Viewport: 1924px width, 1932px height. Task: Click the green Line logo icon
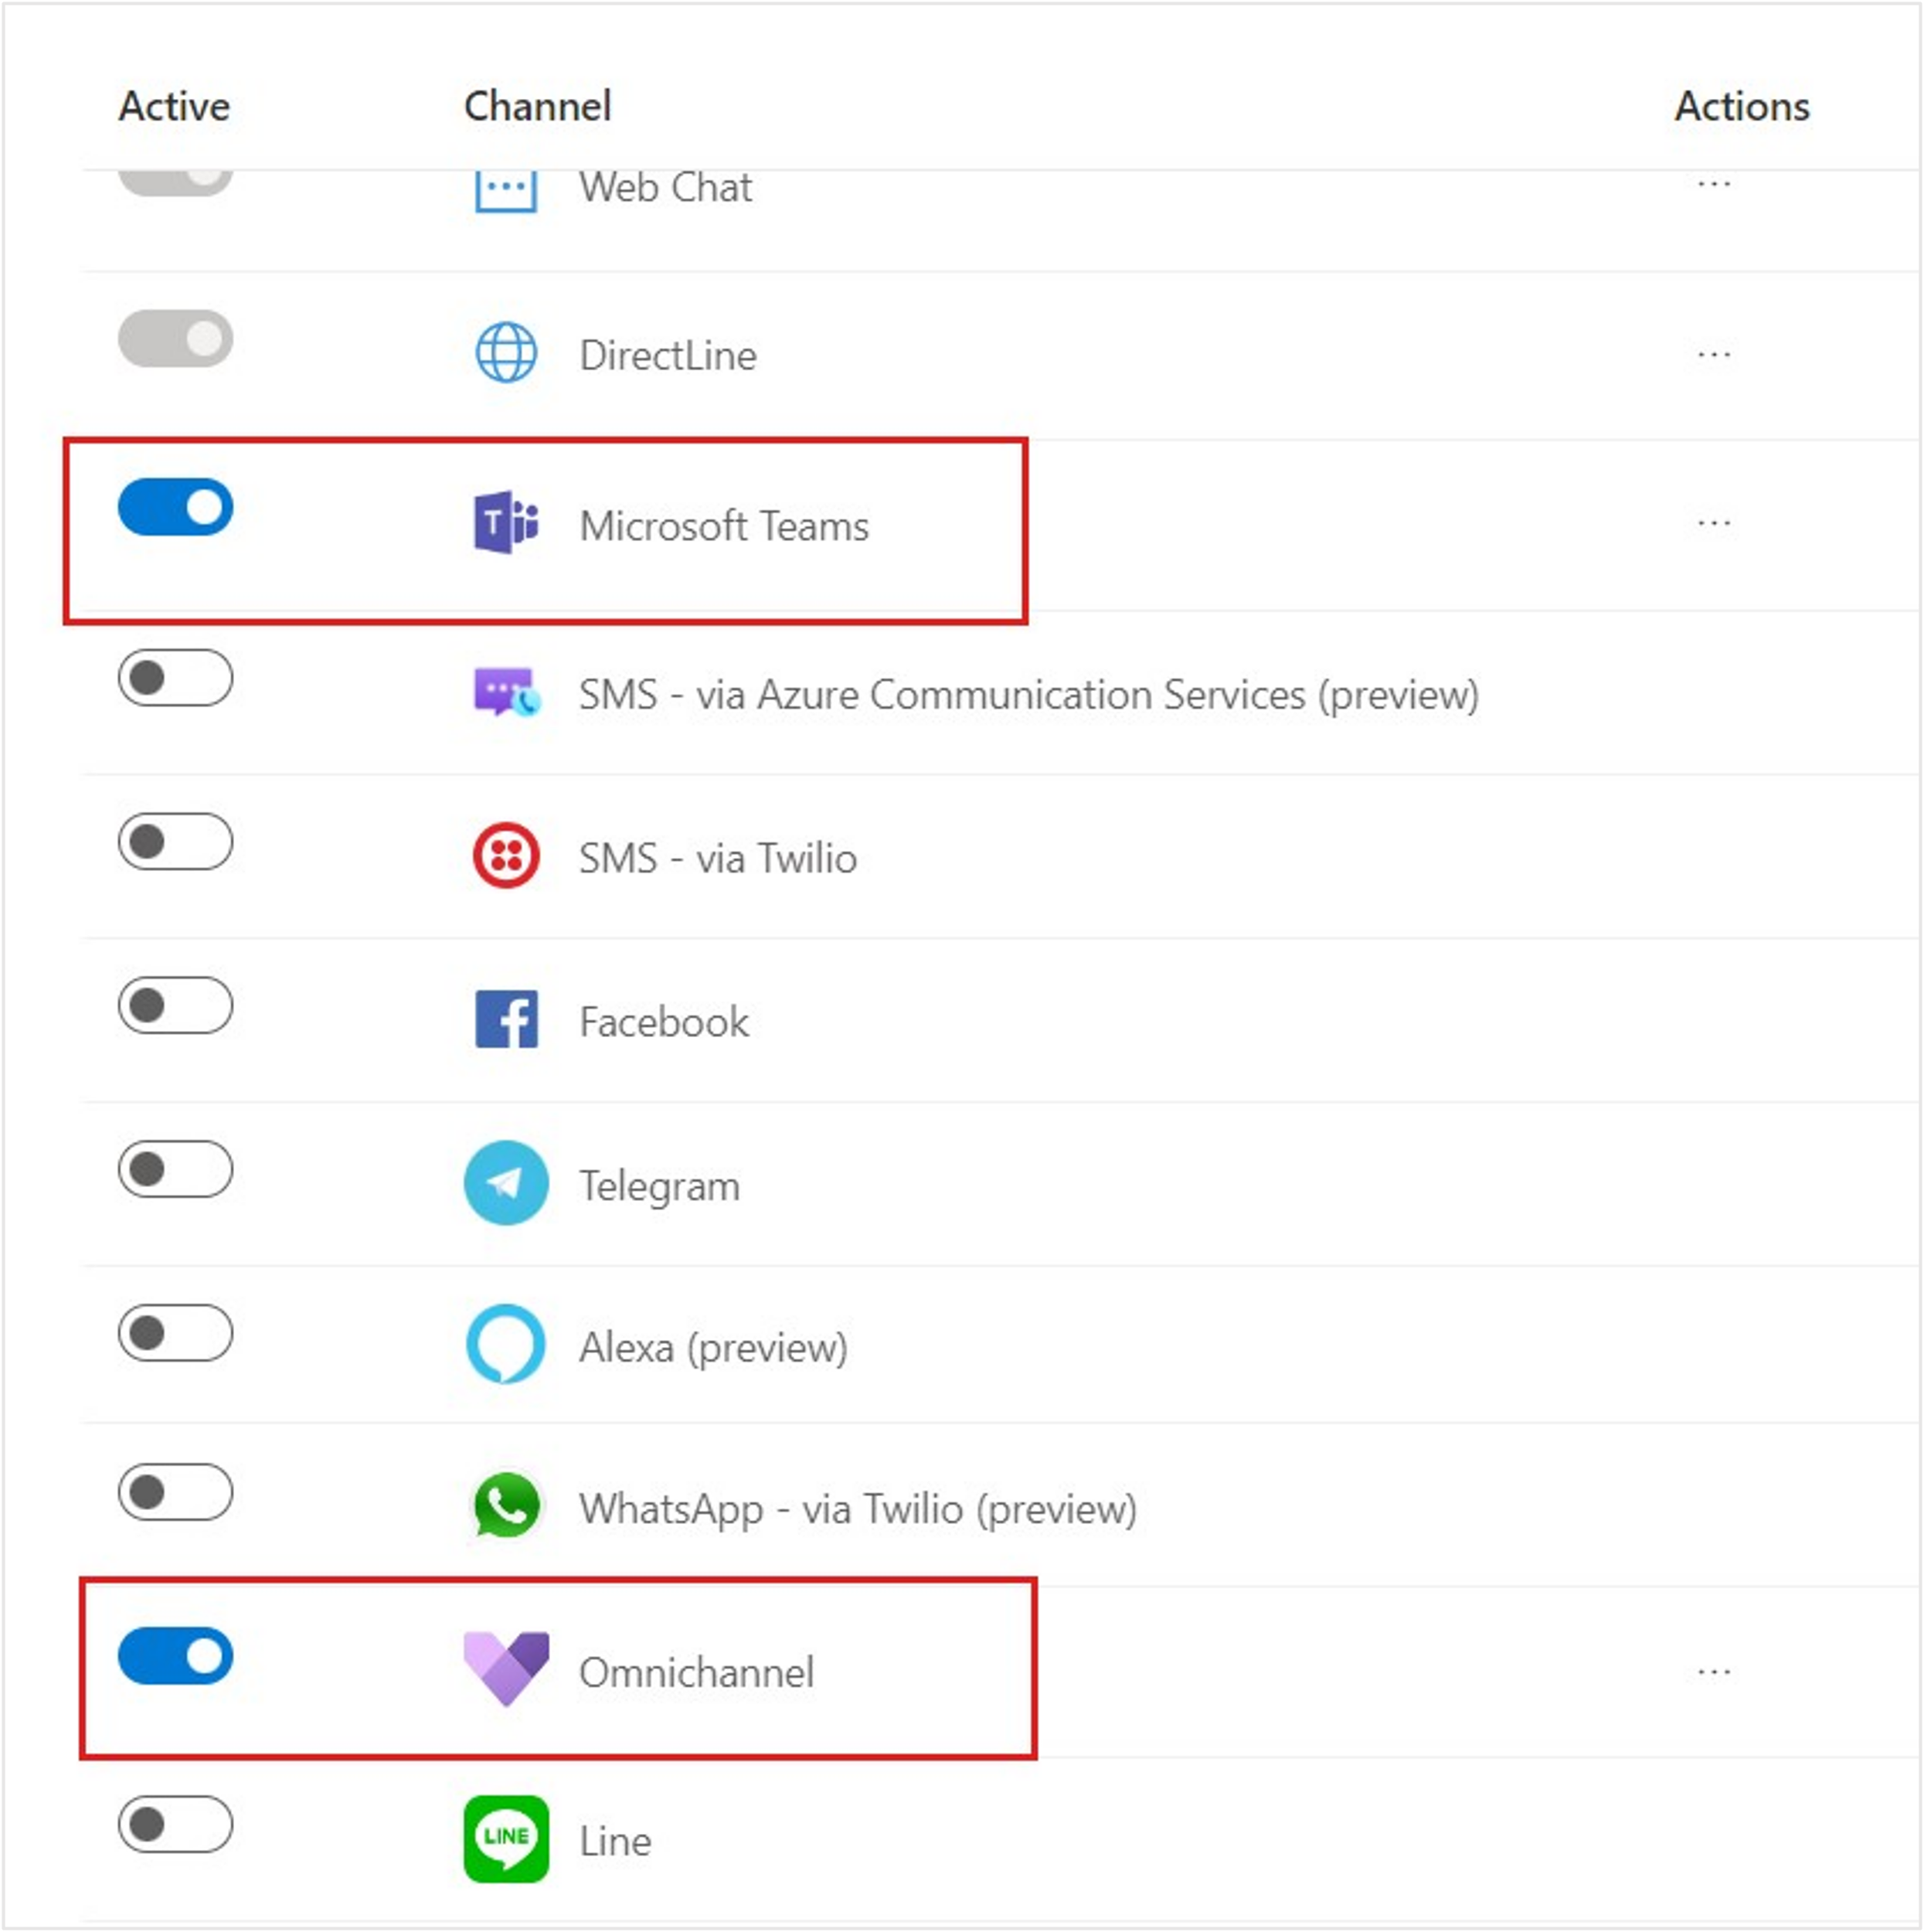point(506,1839)
